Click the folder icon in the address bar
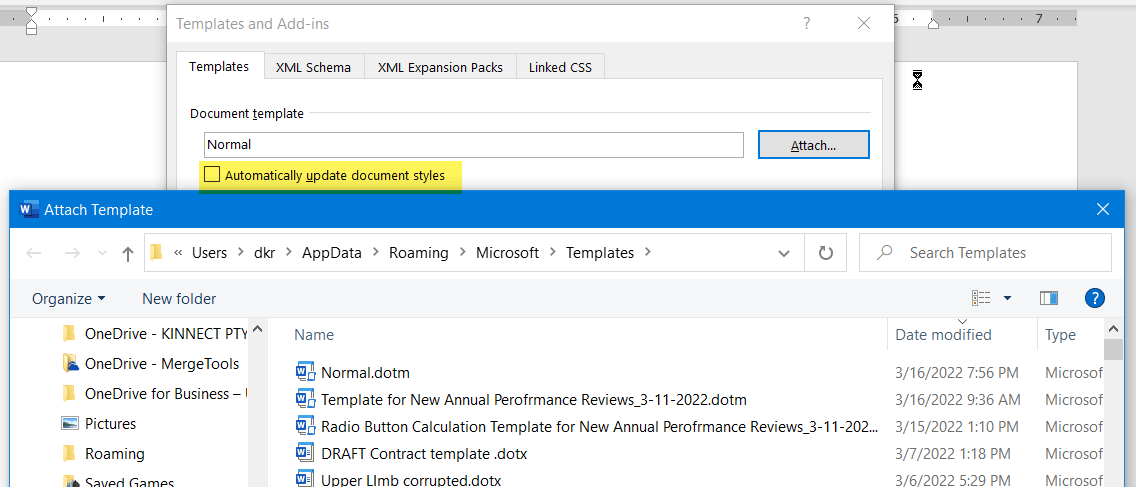This screenshot has height=487, width=1136. pyautogui.click(x=156, y=253)
